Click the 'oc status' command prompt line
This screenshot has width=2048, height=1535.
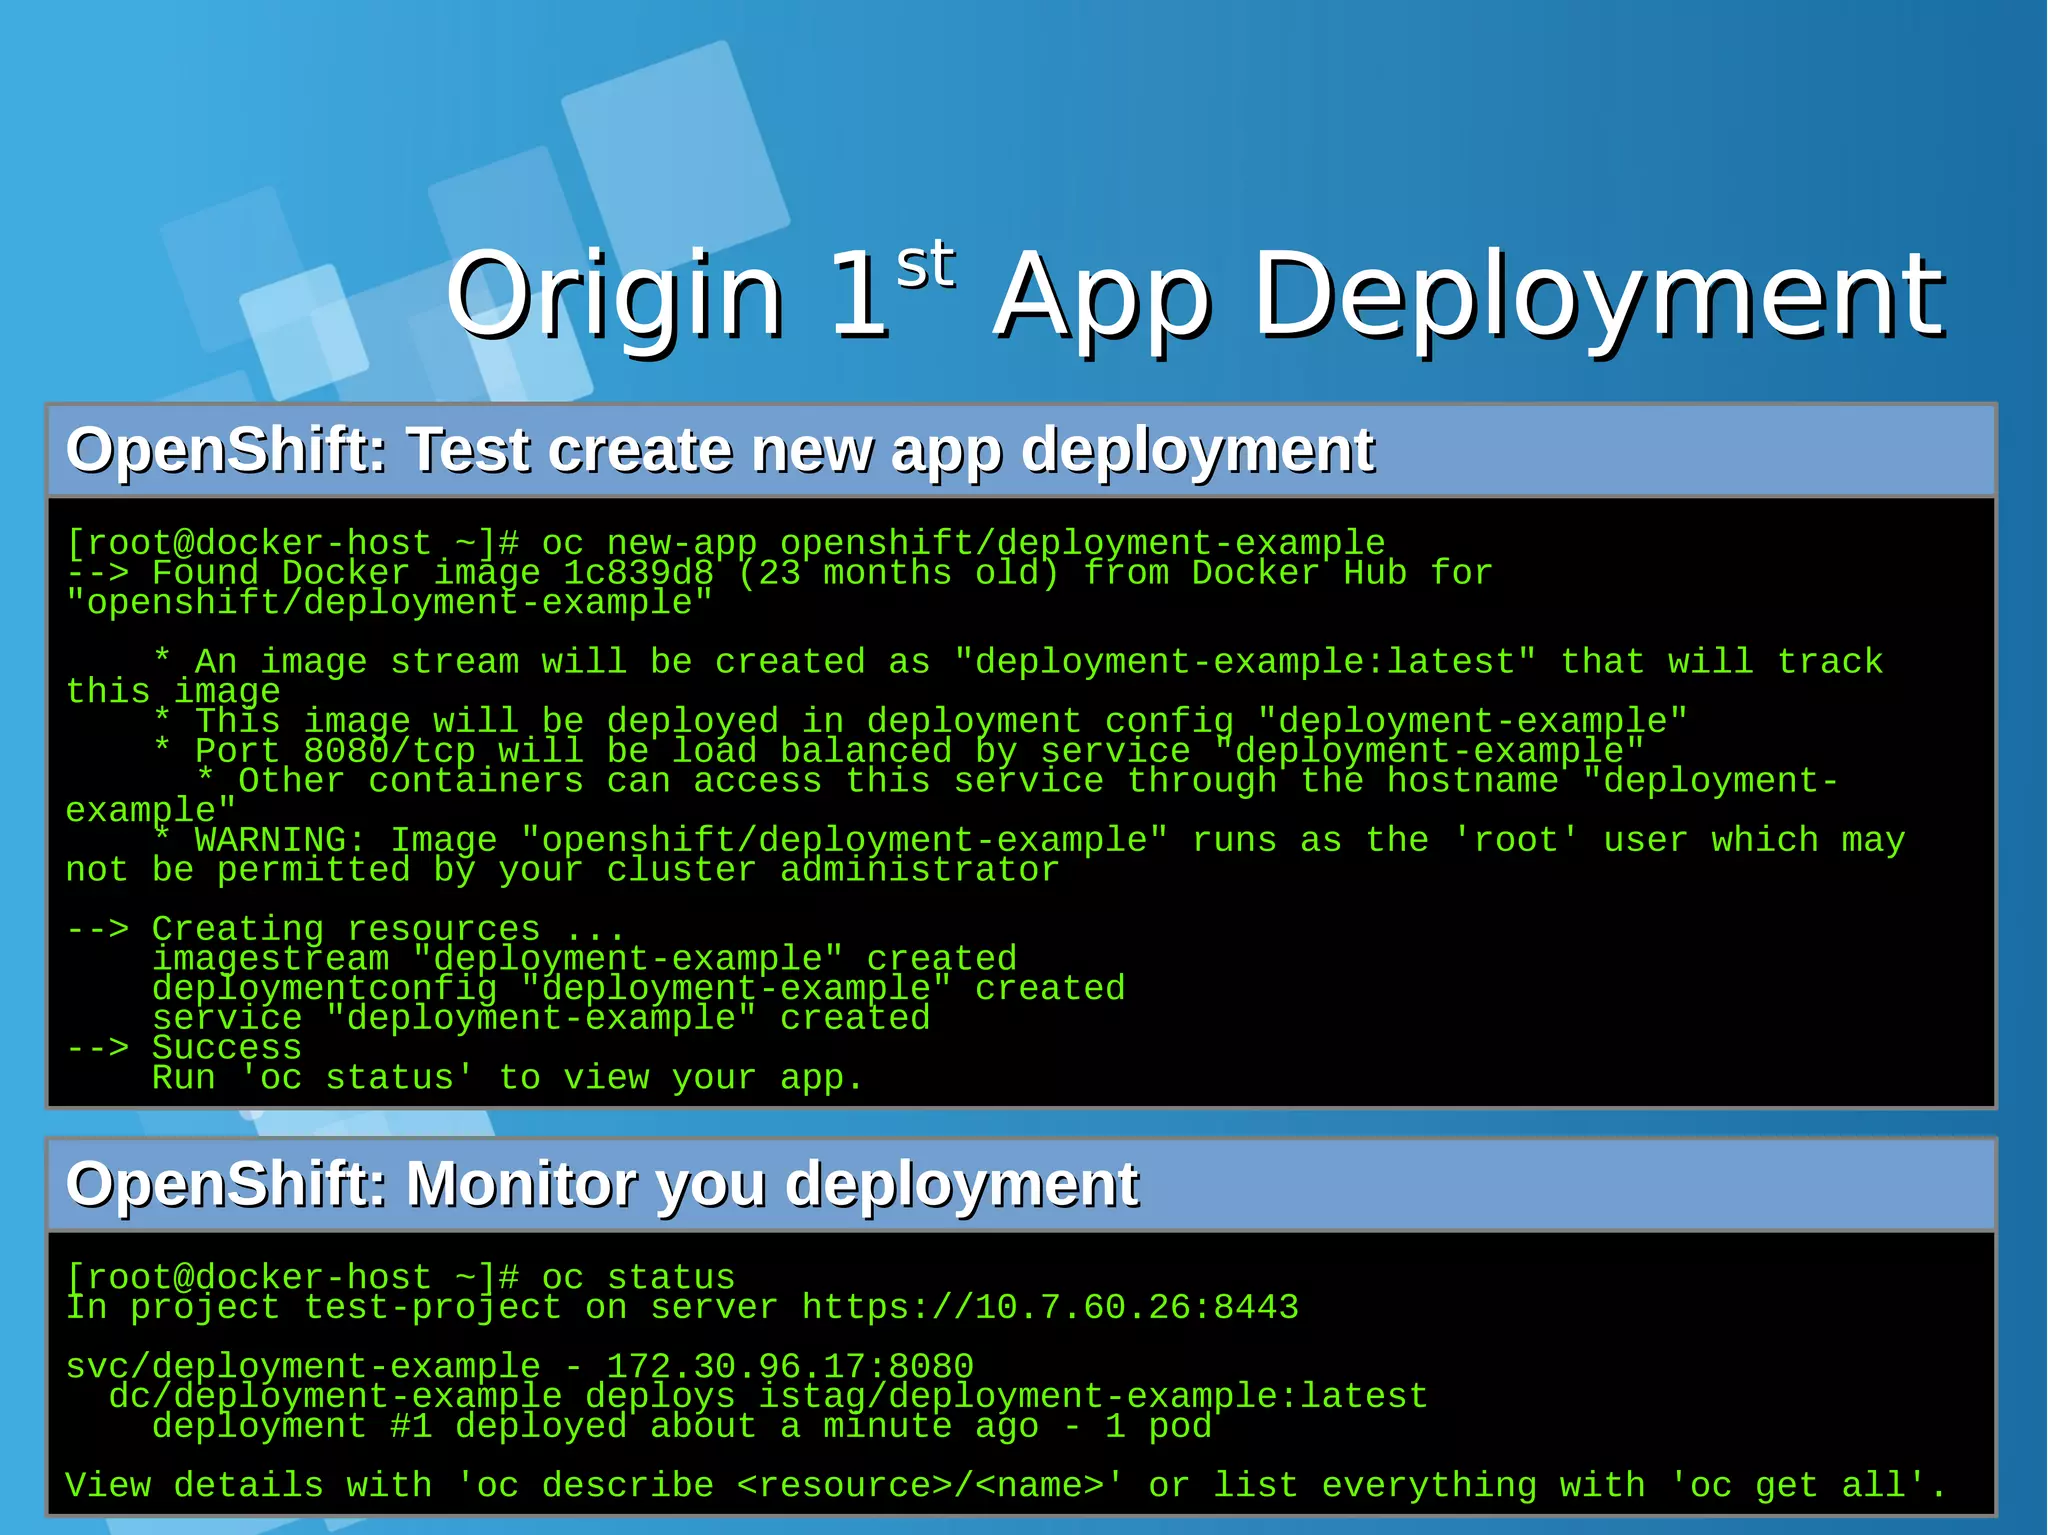coord(401,1278)
